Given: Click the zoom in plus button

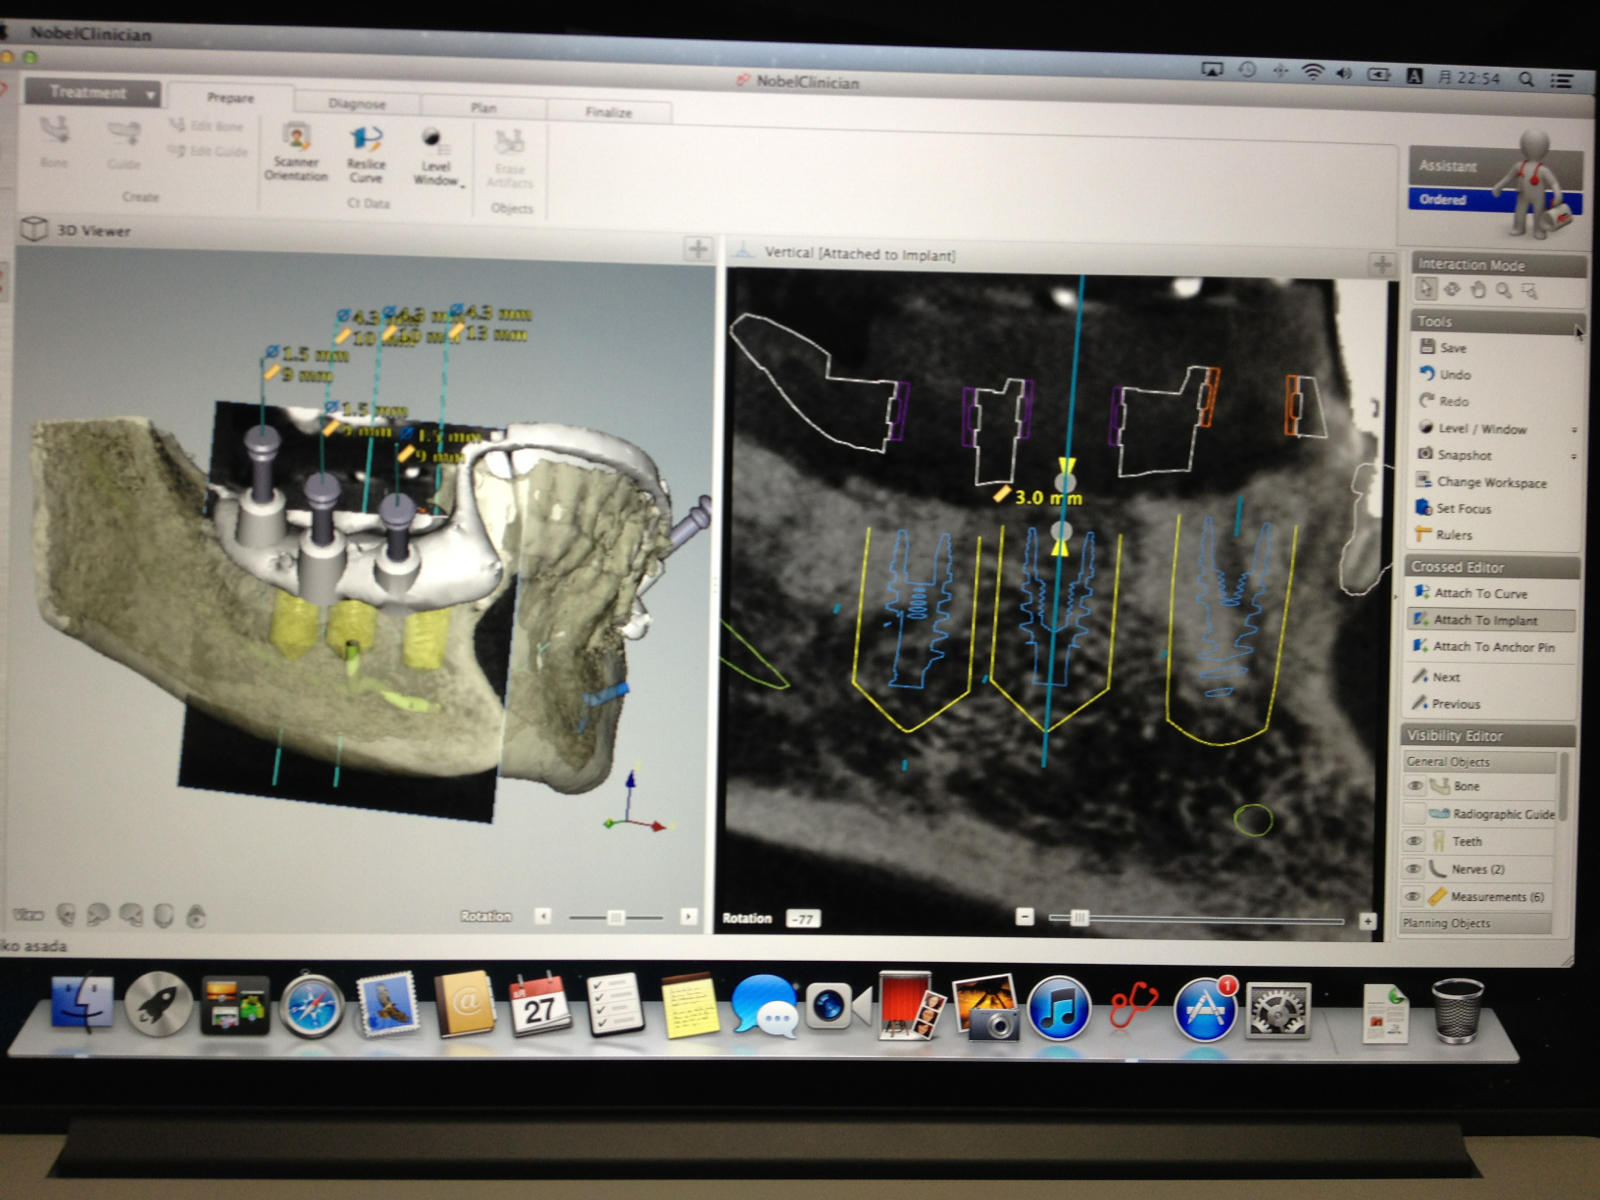Looking at the screenshot, I should point(1367,921).
